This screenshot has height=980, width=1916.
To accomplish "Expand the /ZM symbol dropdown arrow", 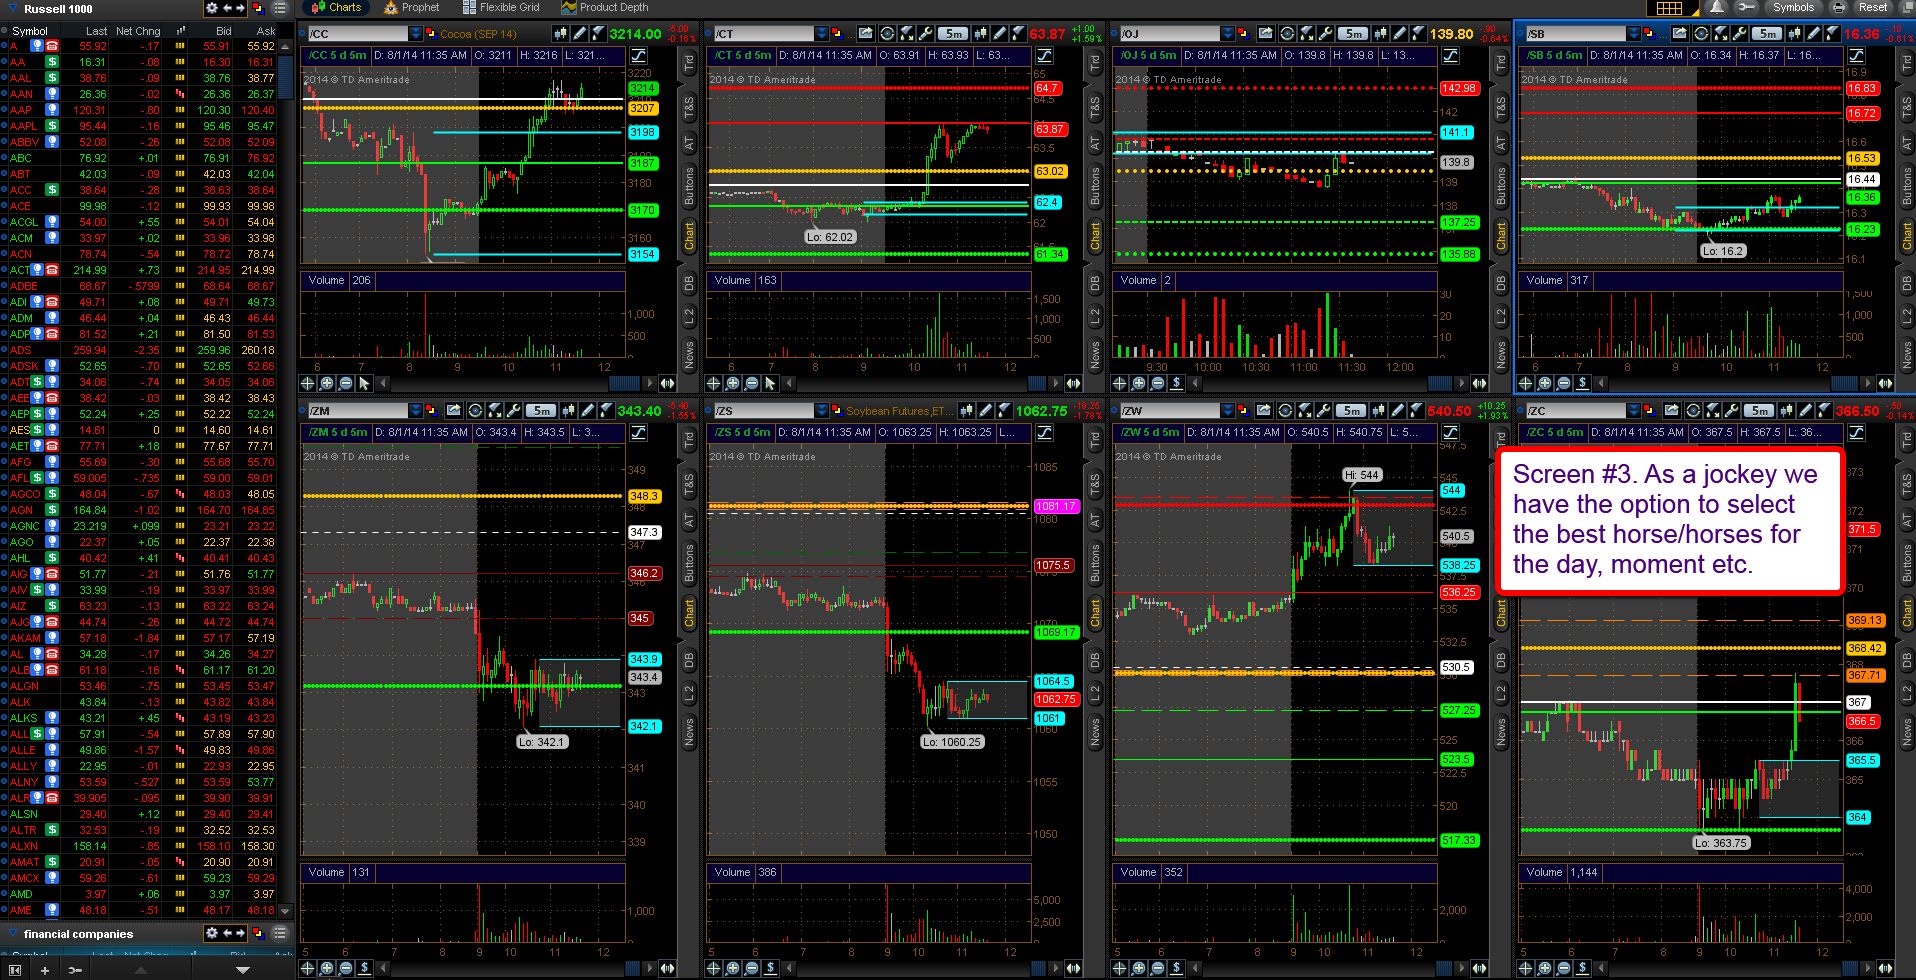I will click(416, 411).
